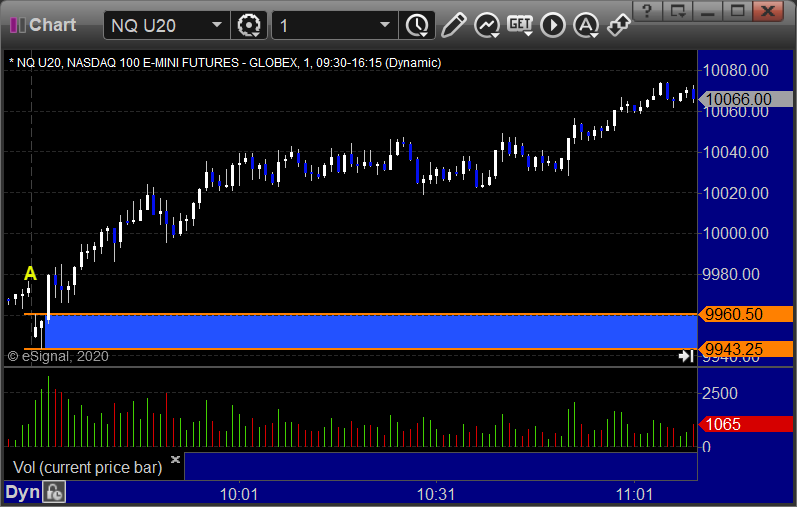Expand the interval dropdown arrow

tap(385, 25)
